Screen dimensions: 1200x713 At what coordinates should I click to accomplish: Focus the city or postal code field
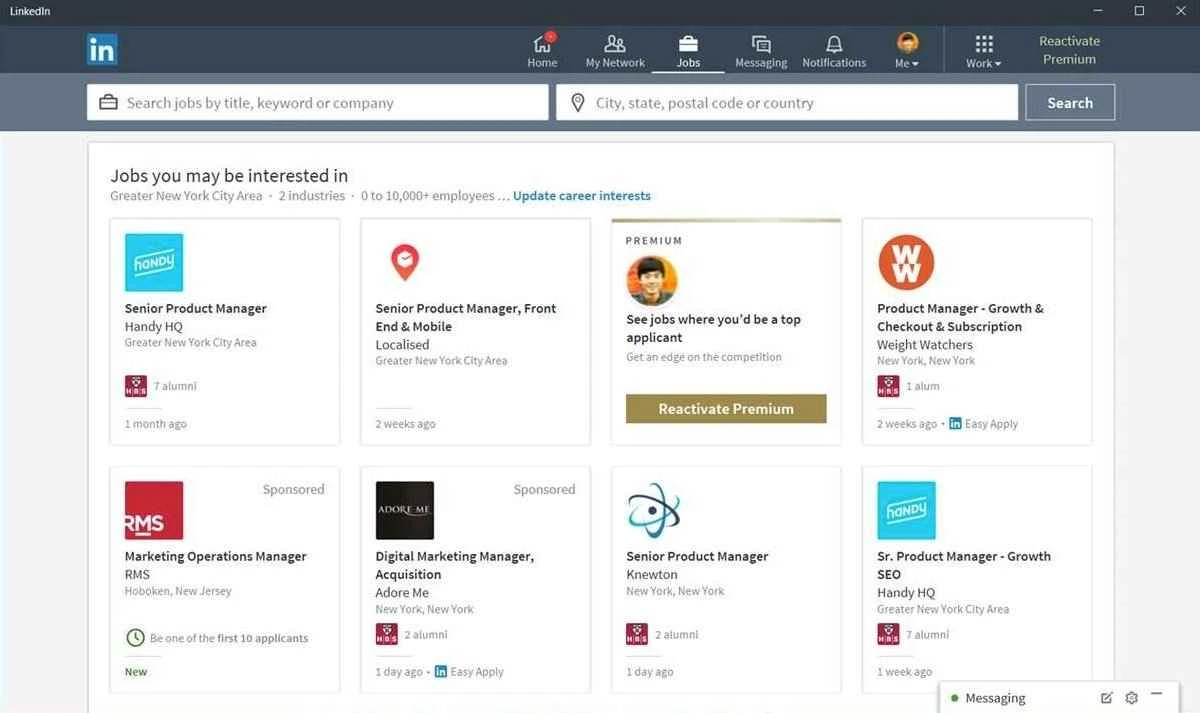[x=787, y=103]
